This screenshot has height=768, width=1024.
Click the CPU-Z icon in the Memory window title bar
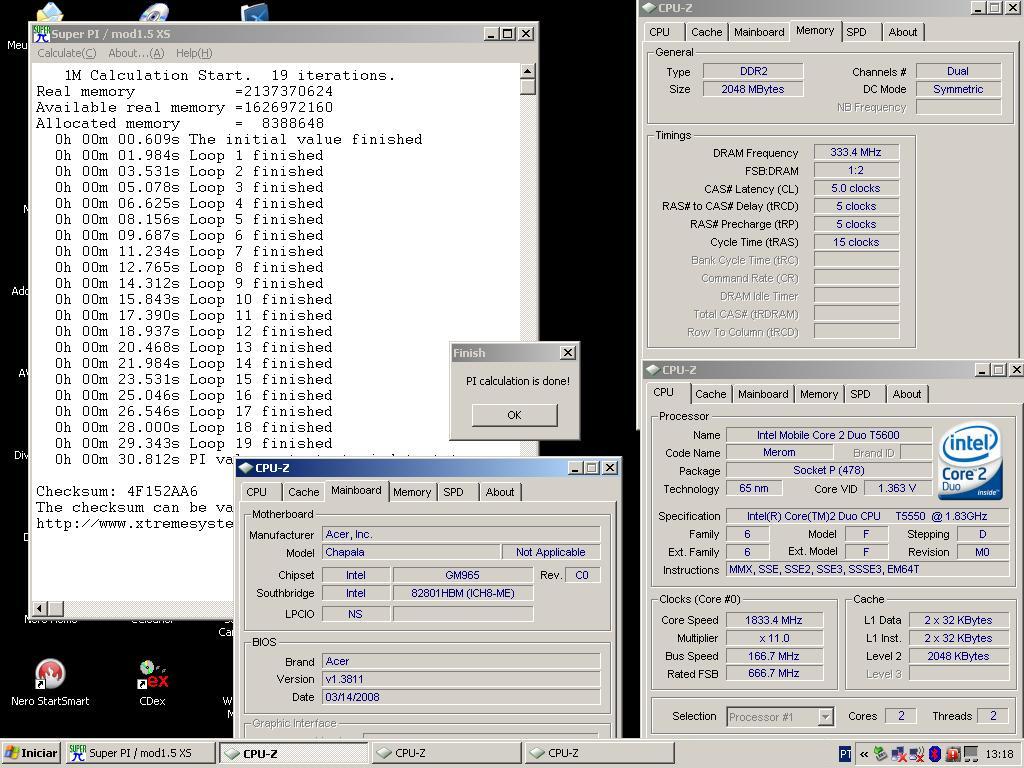648,8
